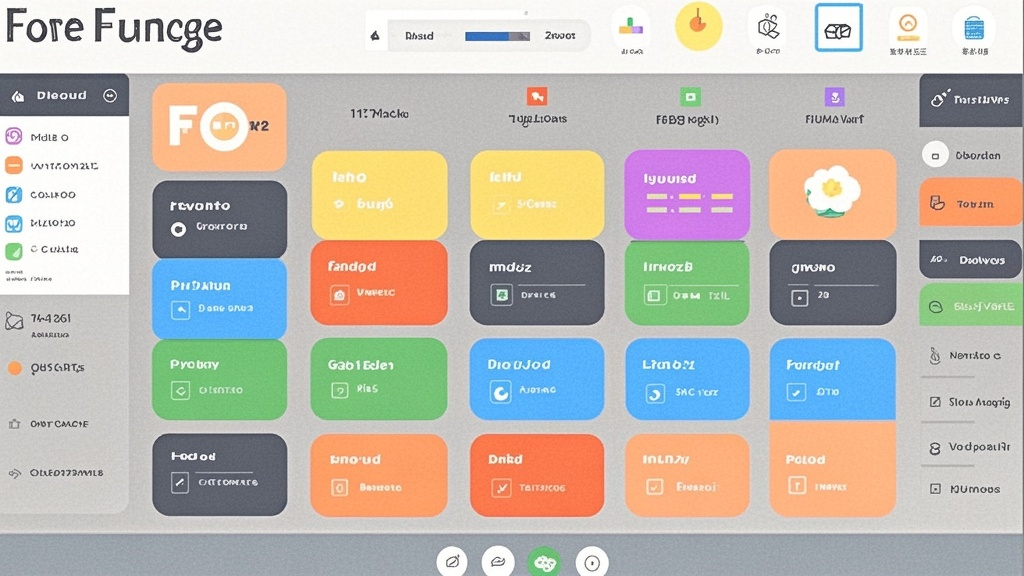Click the blue progress bar in top bar
The height and width of the screenshot is (576, 1024).
497,36
